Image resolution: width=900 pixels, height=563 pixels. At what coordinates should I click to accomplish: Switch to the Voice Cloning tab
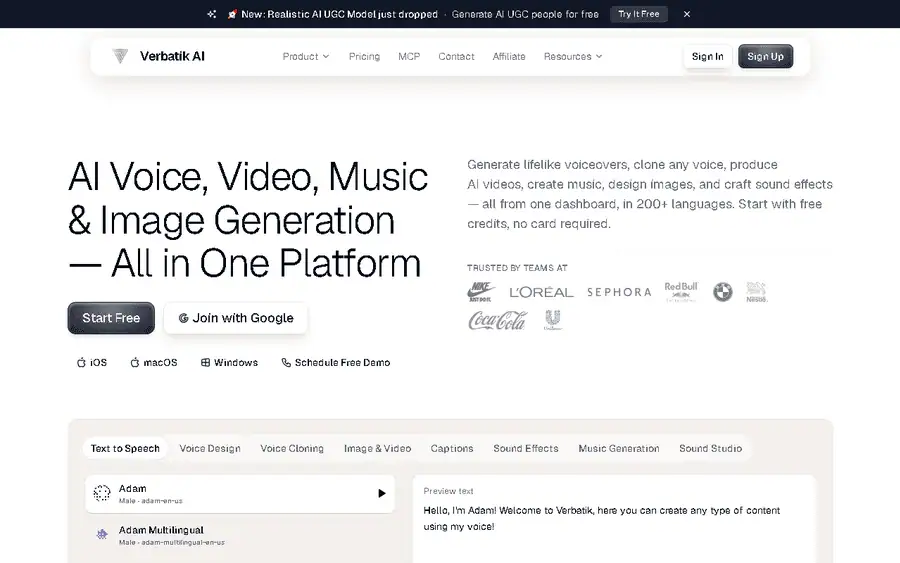tap(292, 448)
